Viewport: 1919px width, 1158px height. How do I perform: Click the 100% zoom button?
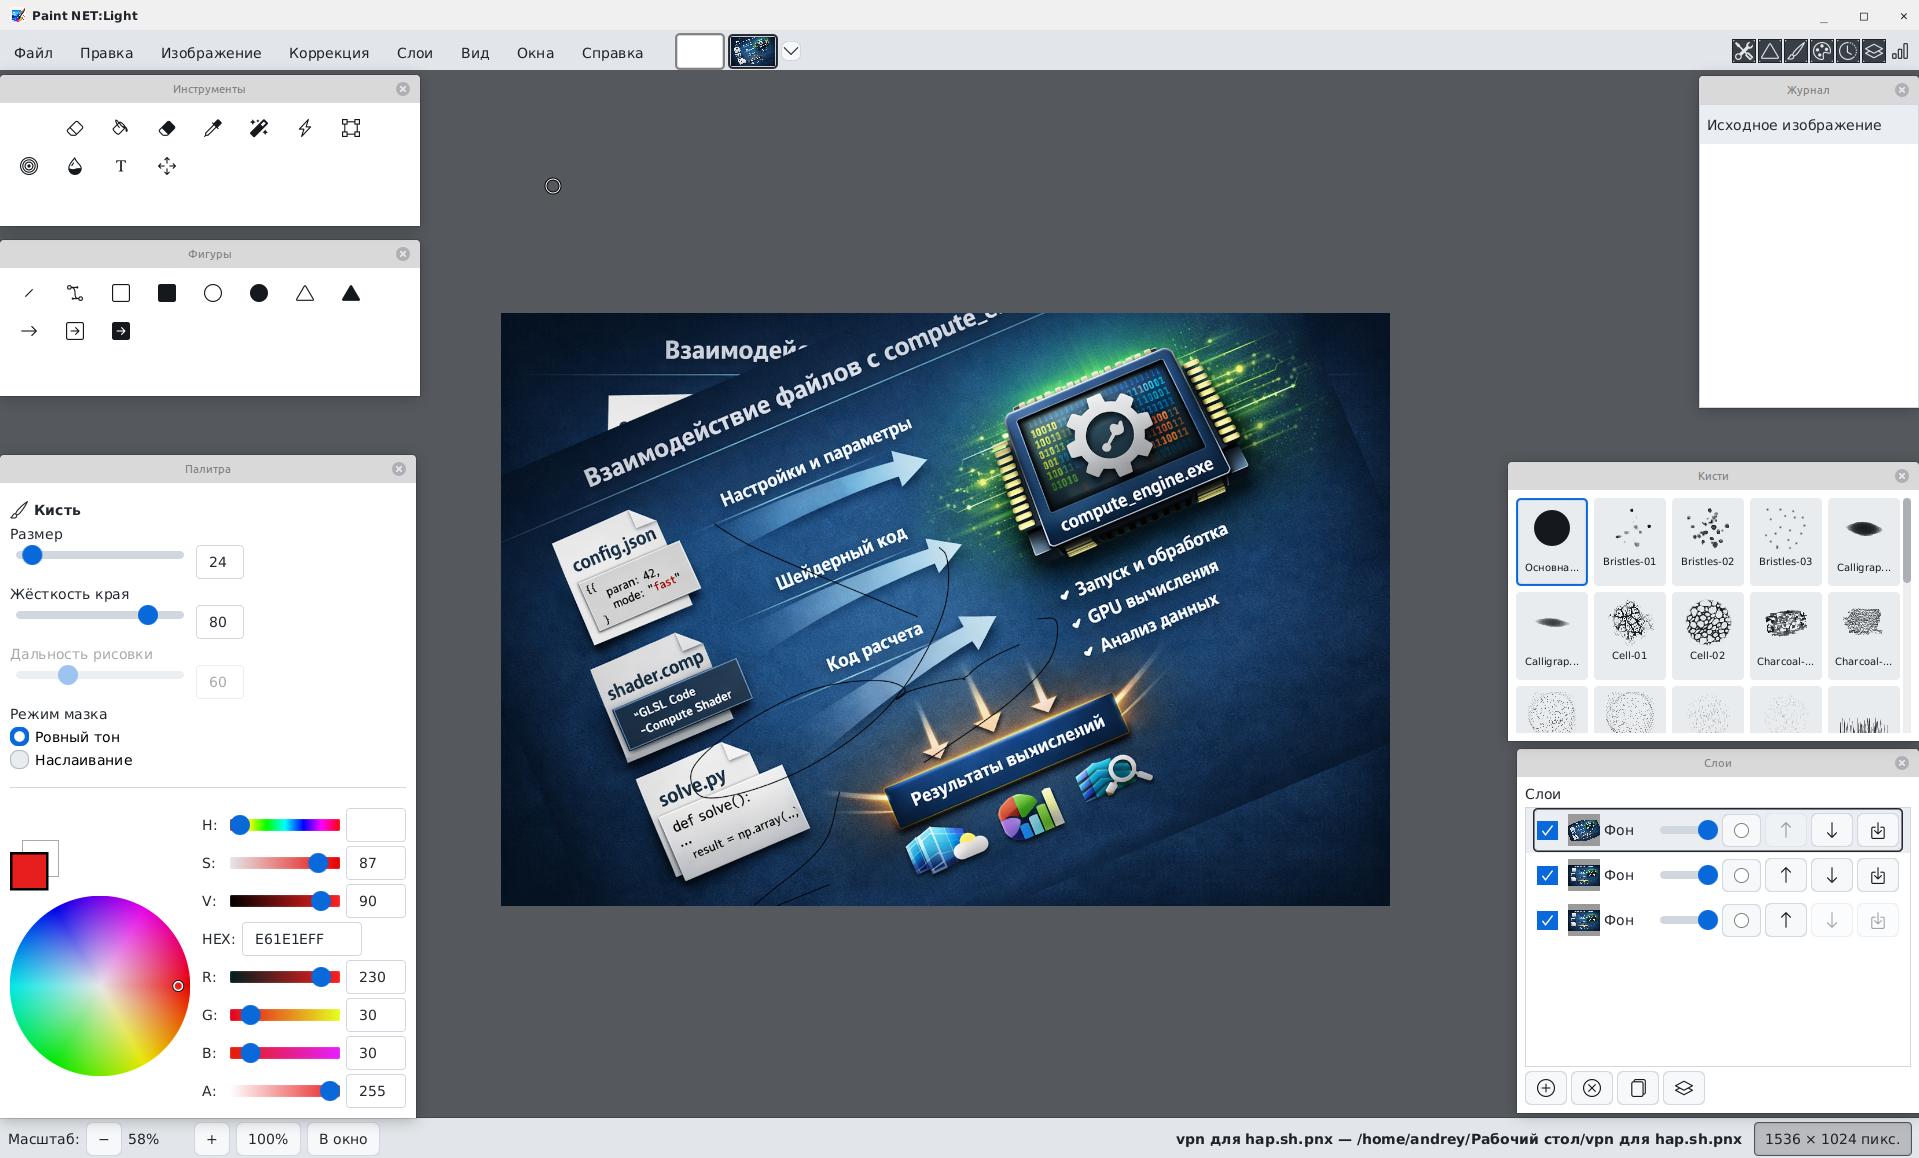[268, 1139]
